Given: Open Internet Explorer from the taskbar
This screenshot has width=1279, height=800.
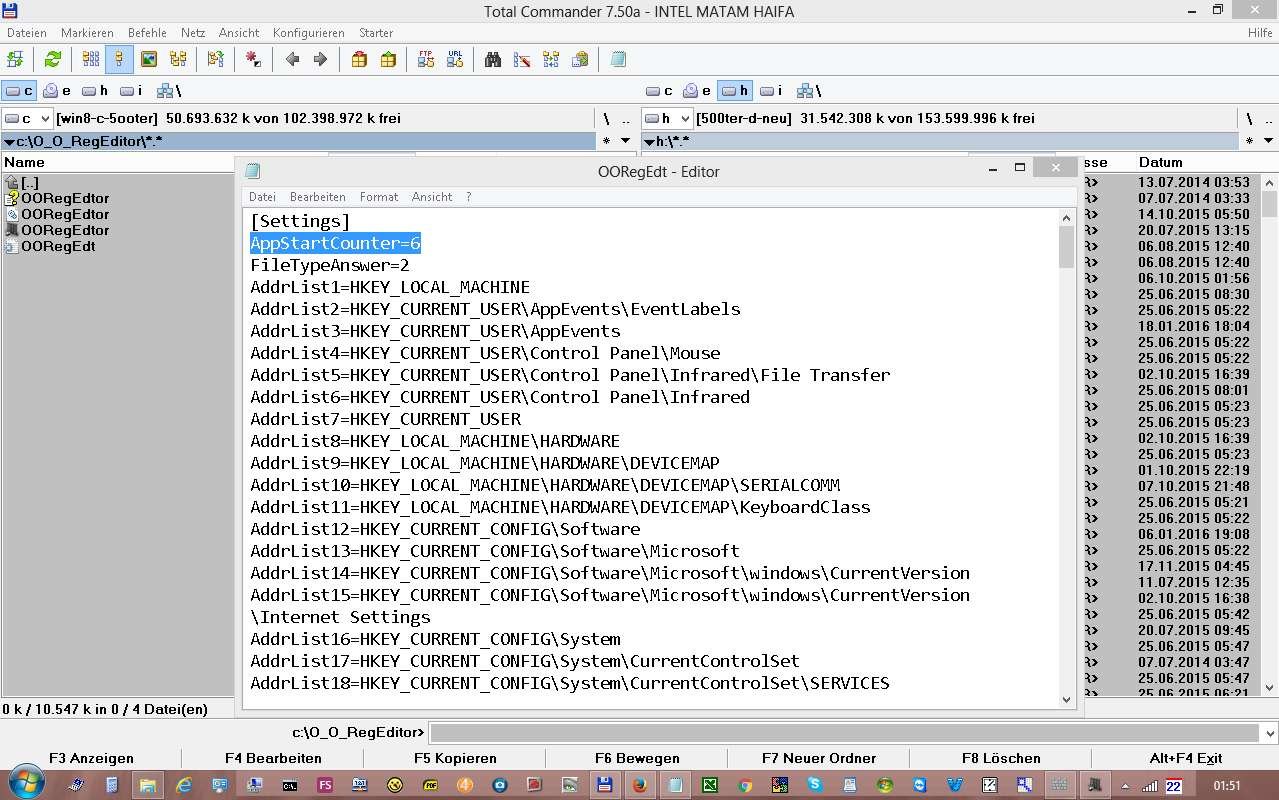Looking at the screenshot, I should click(184, 785).
